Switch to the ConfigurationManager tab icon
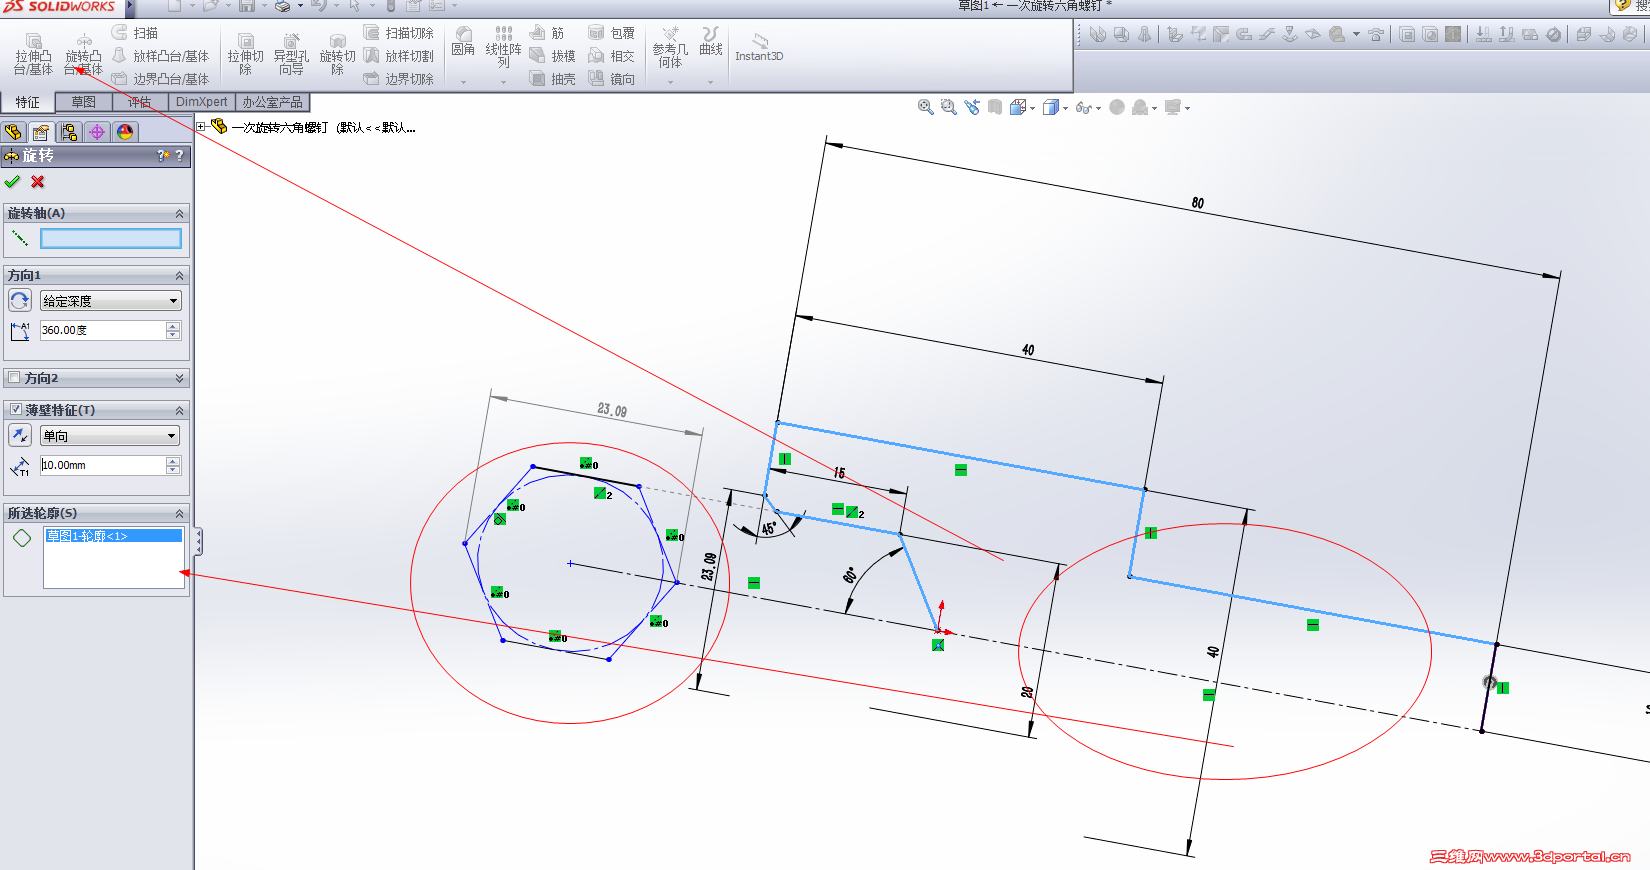 pos(69,132)
